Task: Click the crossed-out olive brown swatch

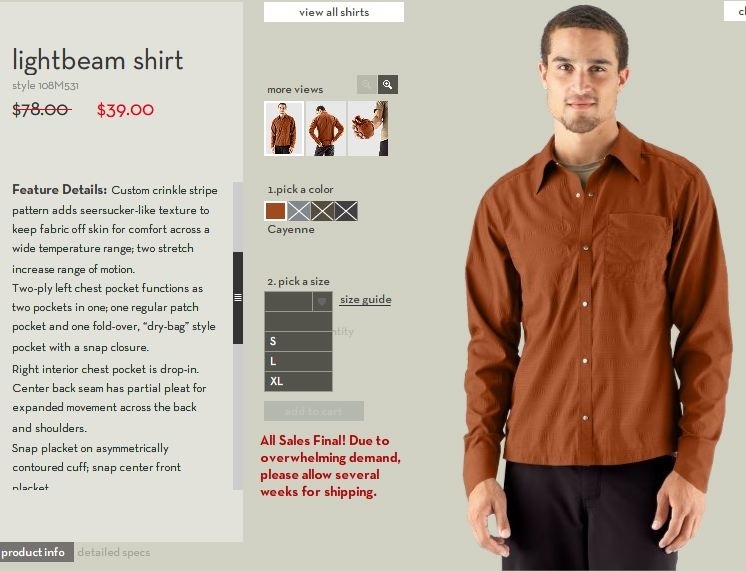Action: pos(322,211)
